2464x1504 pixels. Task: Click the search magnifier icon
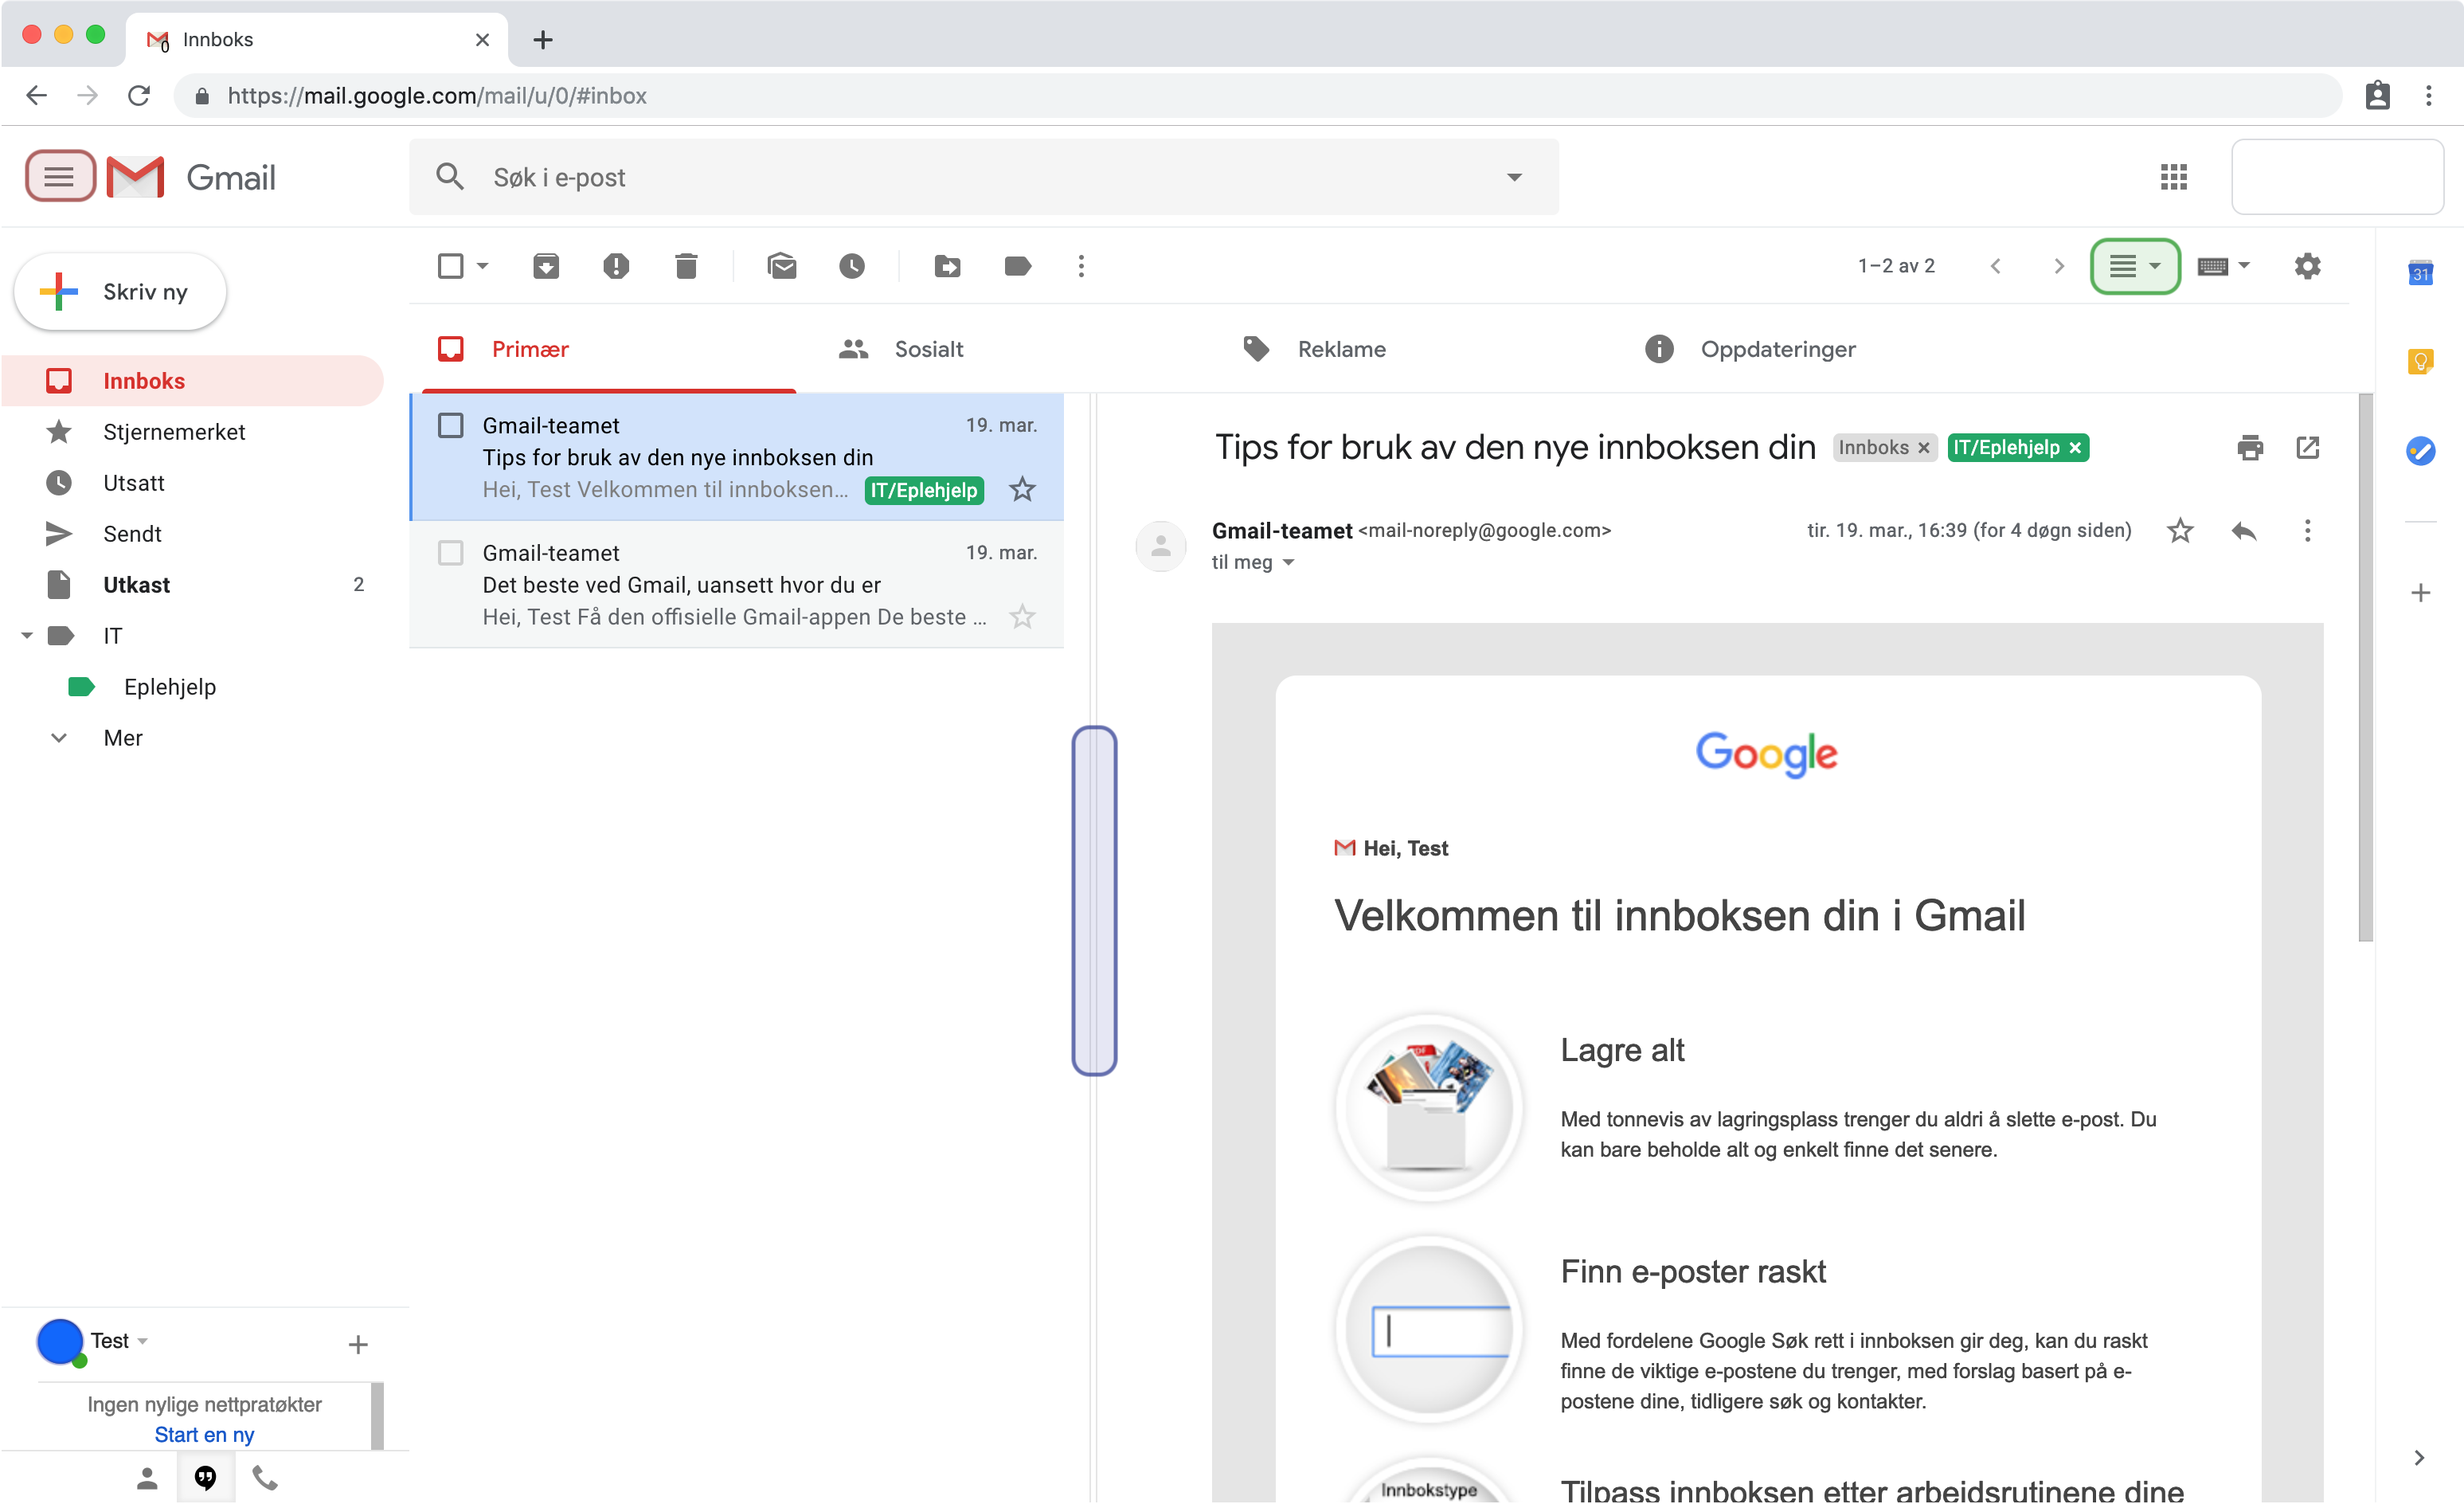(450, 177)
